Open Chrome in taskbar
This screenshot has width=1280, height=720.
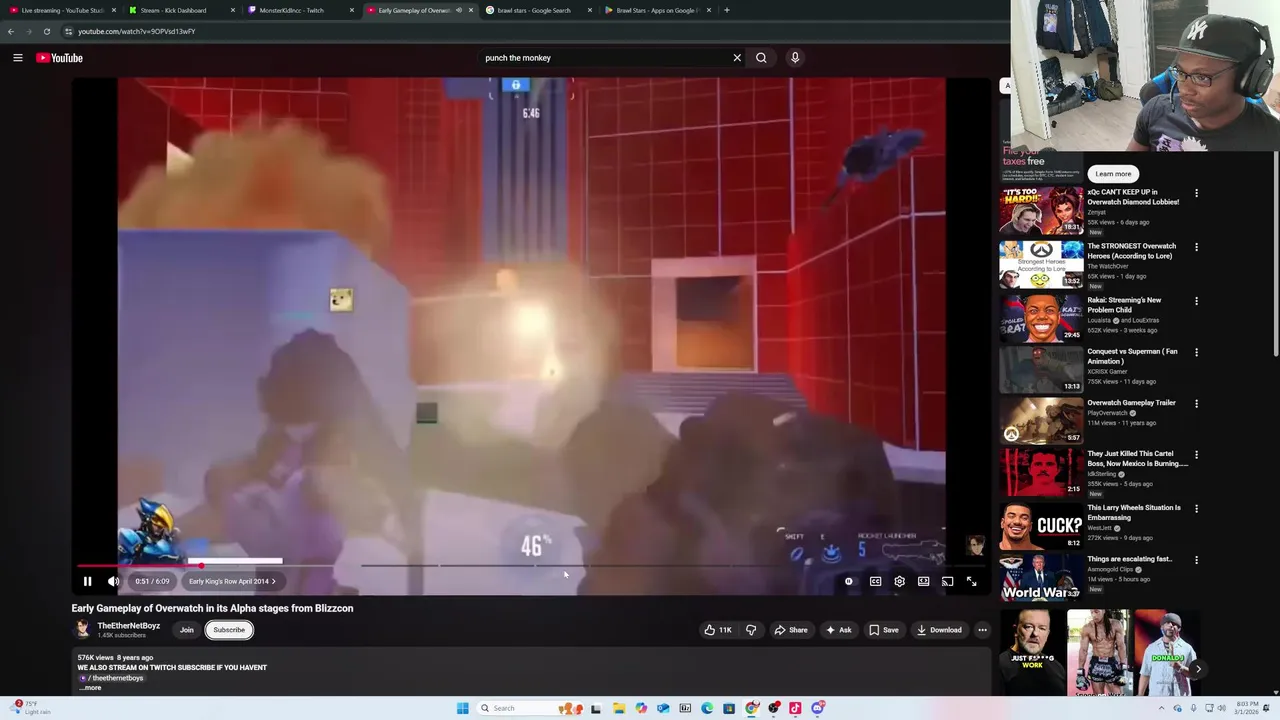click(x=752, y=708)
